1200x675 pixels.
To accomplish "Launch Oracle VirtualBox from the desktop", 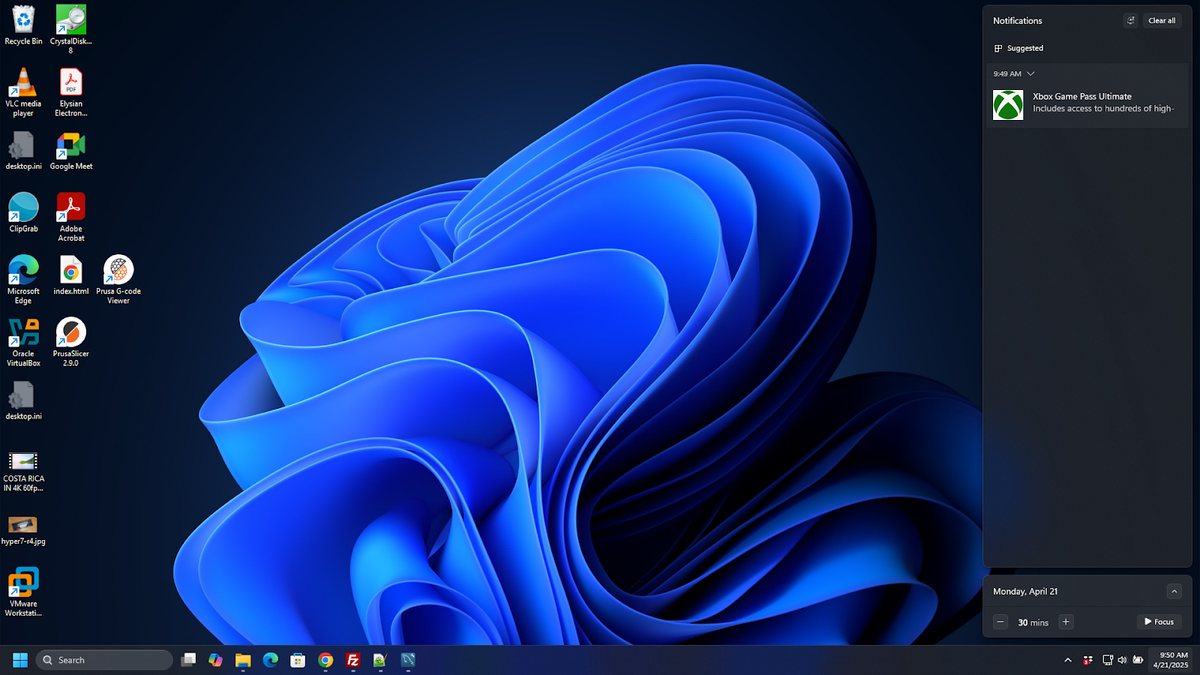I will tap(23, 342).
